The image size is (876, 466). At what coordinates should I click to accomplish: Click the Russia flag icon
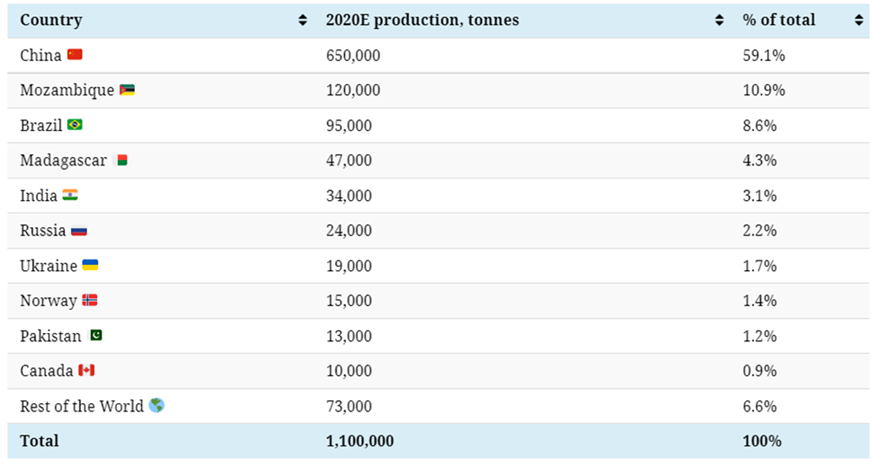click(79, 231)
